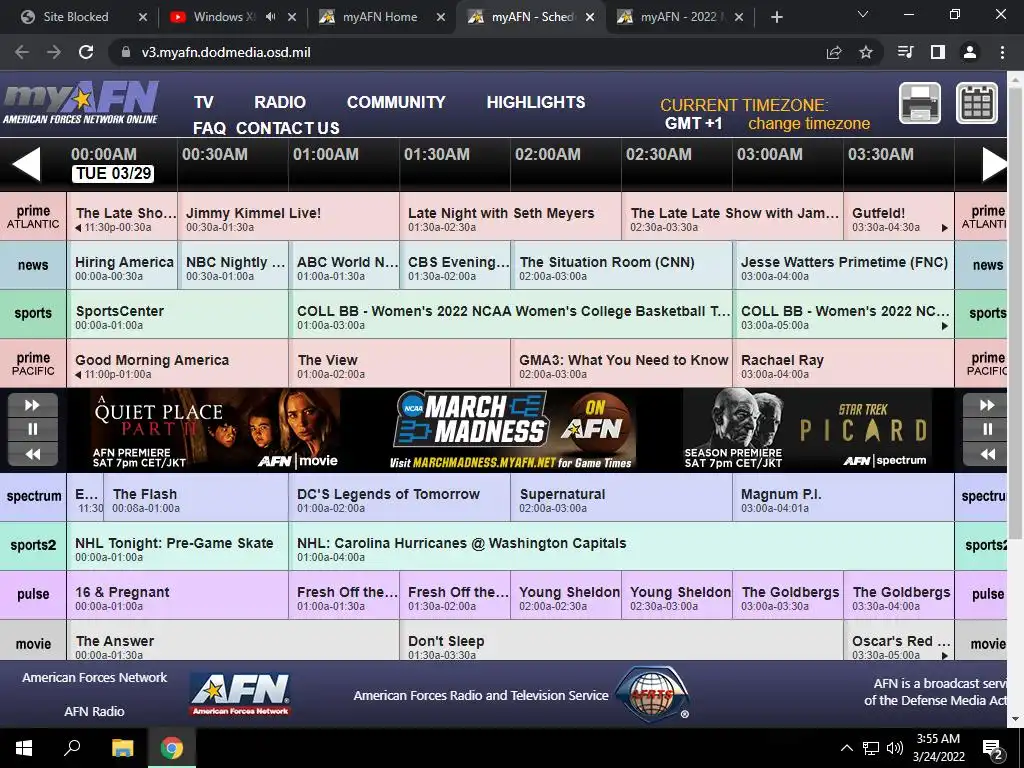Open A Quiet Place Part II banner

(x=216, y=430)
